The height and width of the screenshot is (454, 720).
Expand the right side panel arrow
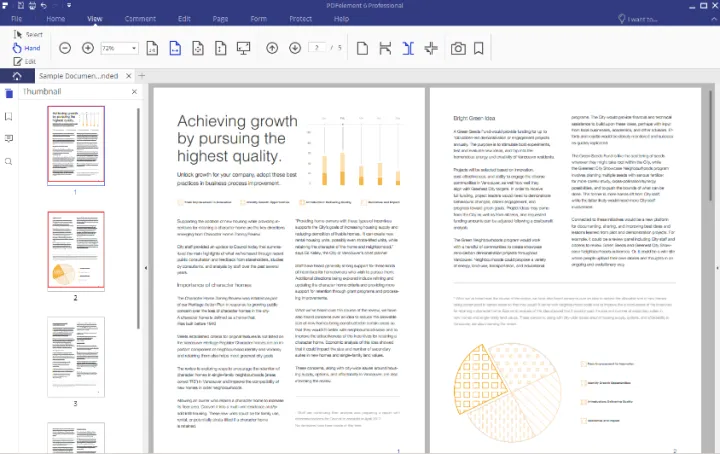point(714,268)
